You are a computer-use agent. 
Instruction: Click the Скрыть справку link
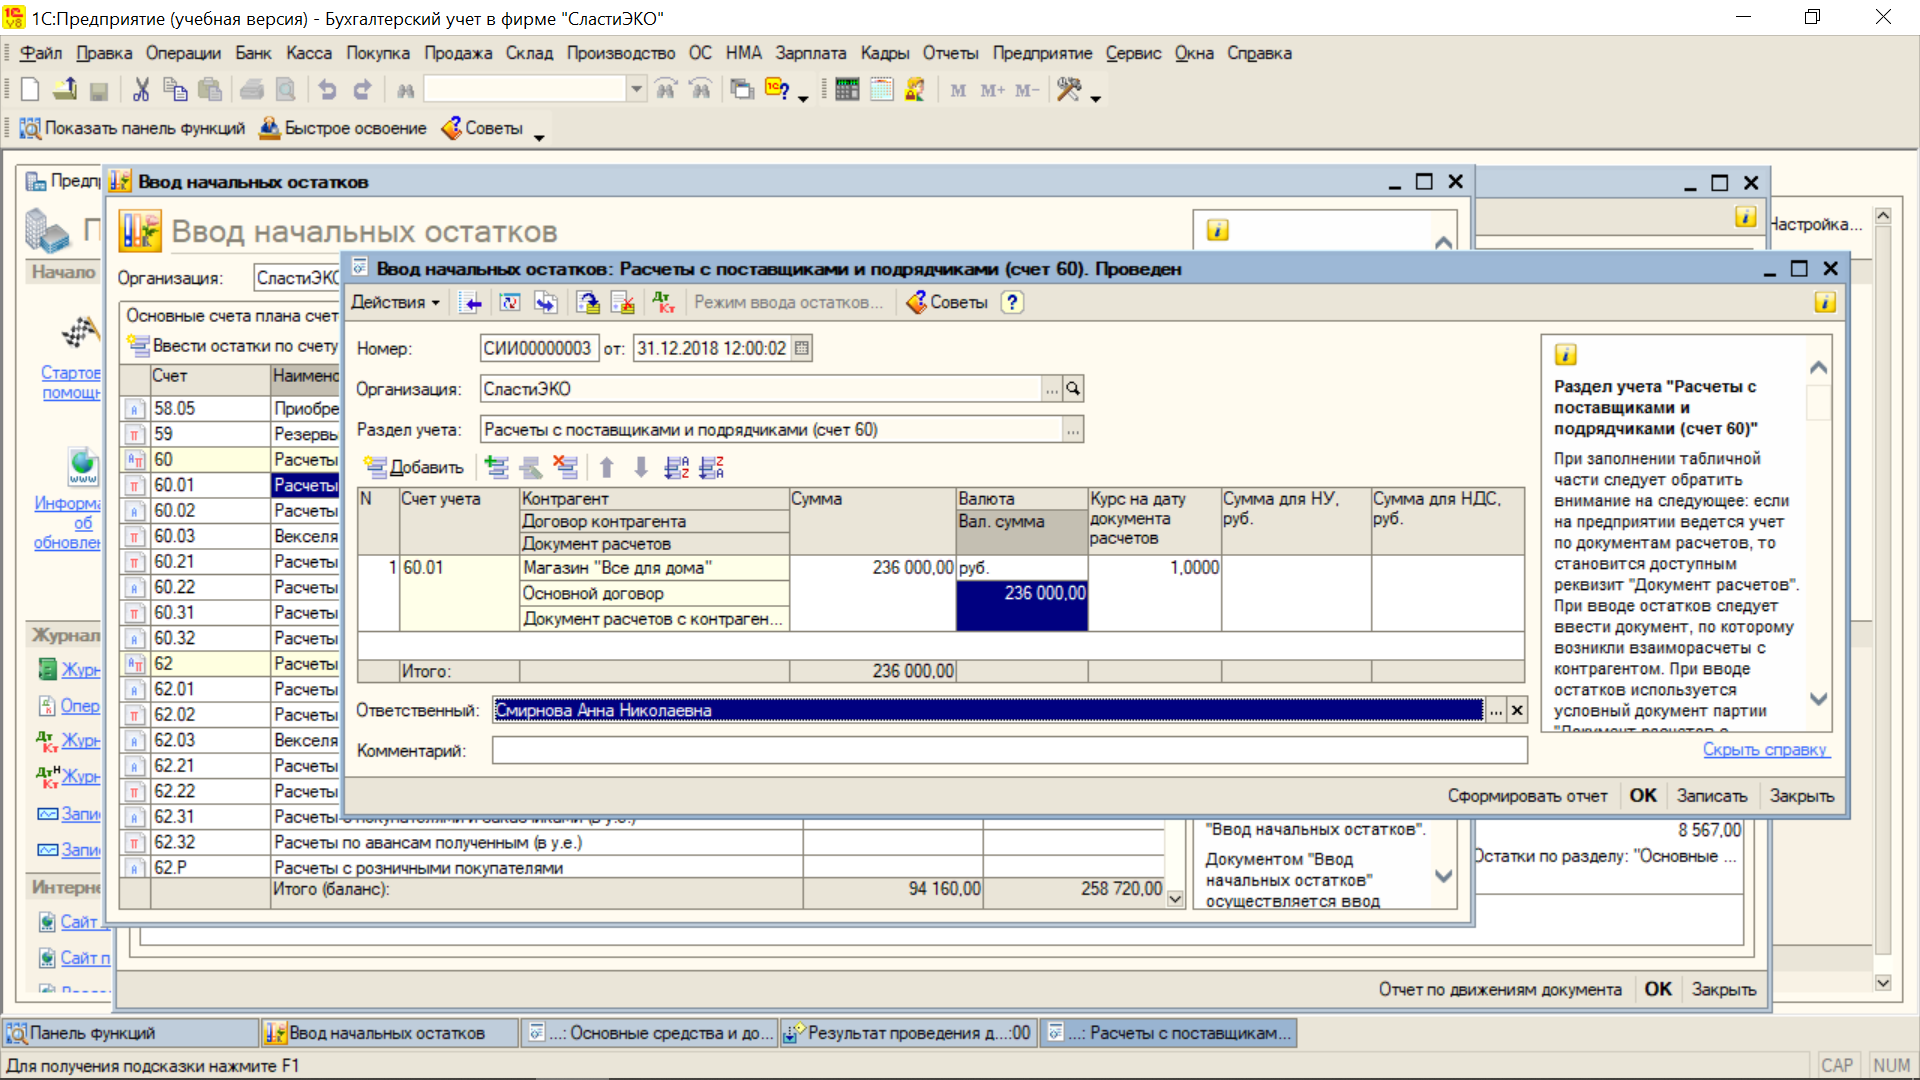coord(1765,749)
